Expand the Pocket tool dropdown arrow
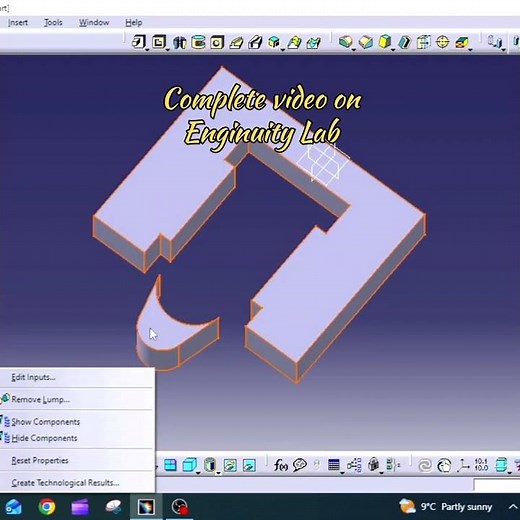 (168, 50)
